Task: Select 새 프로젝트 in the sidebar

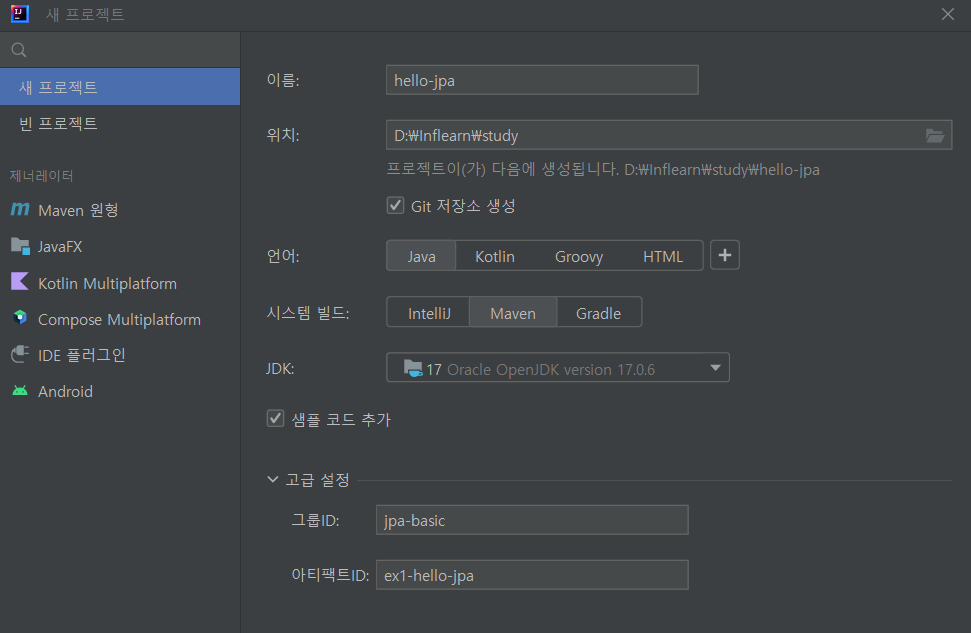Action: tap(120, 87)
